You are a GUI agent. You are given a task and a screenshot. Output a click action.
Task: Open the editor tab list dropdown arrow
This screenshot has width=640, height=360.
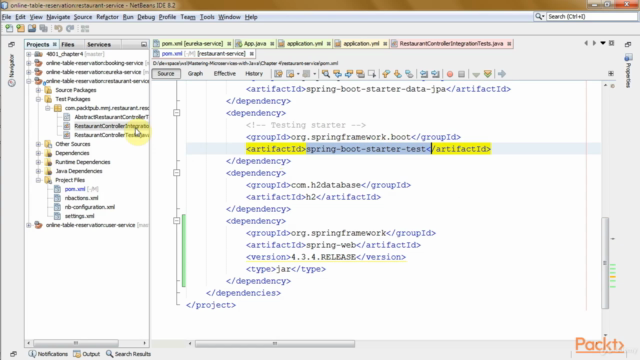[x=603, y=43]
